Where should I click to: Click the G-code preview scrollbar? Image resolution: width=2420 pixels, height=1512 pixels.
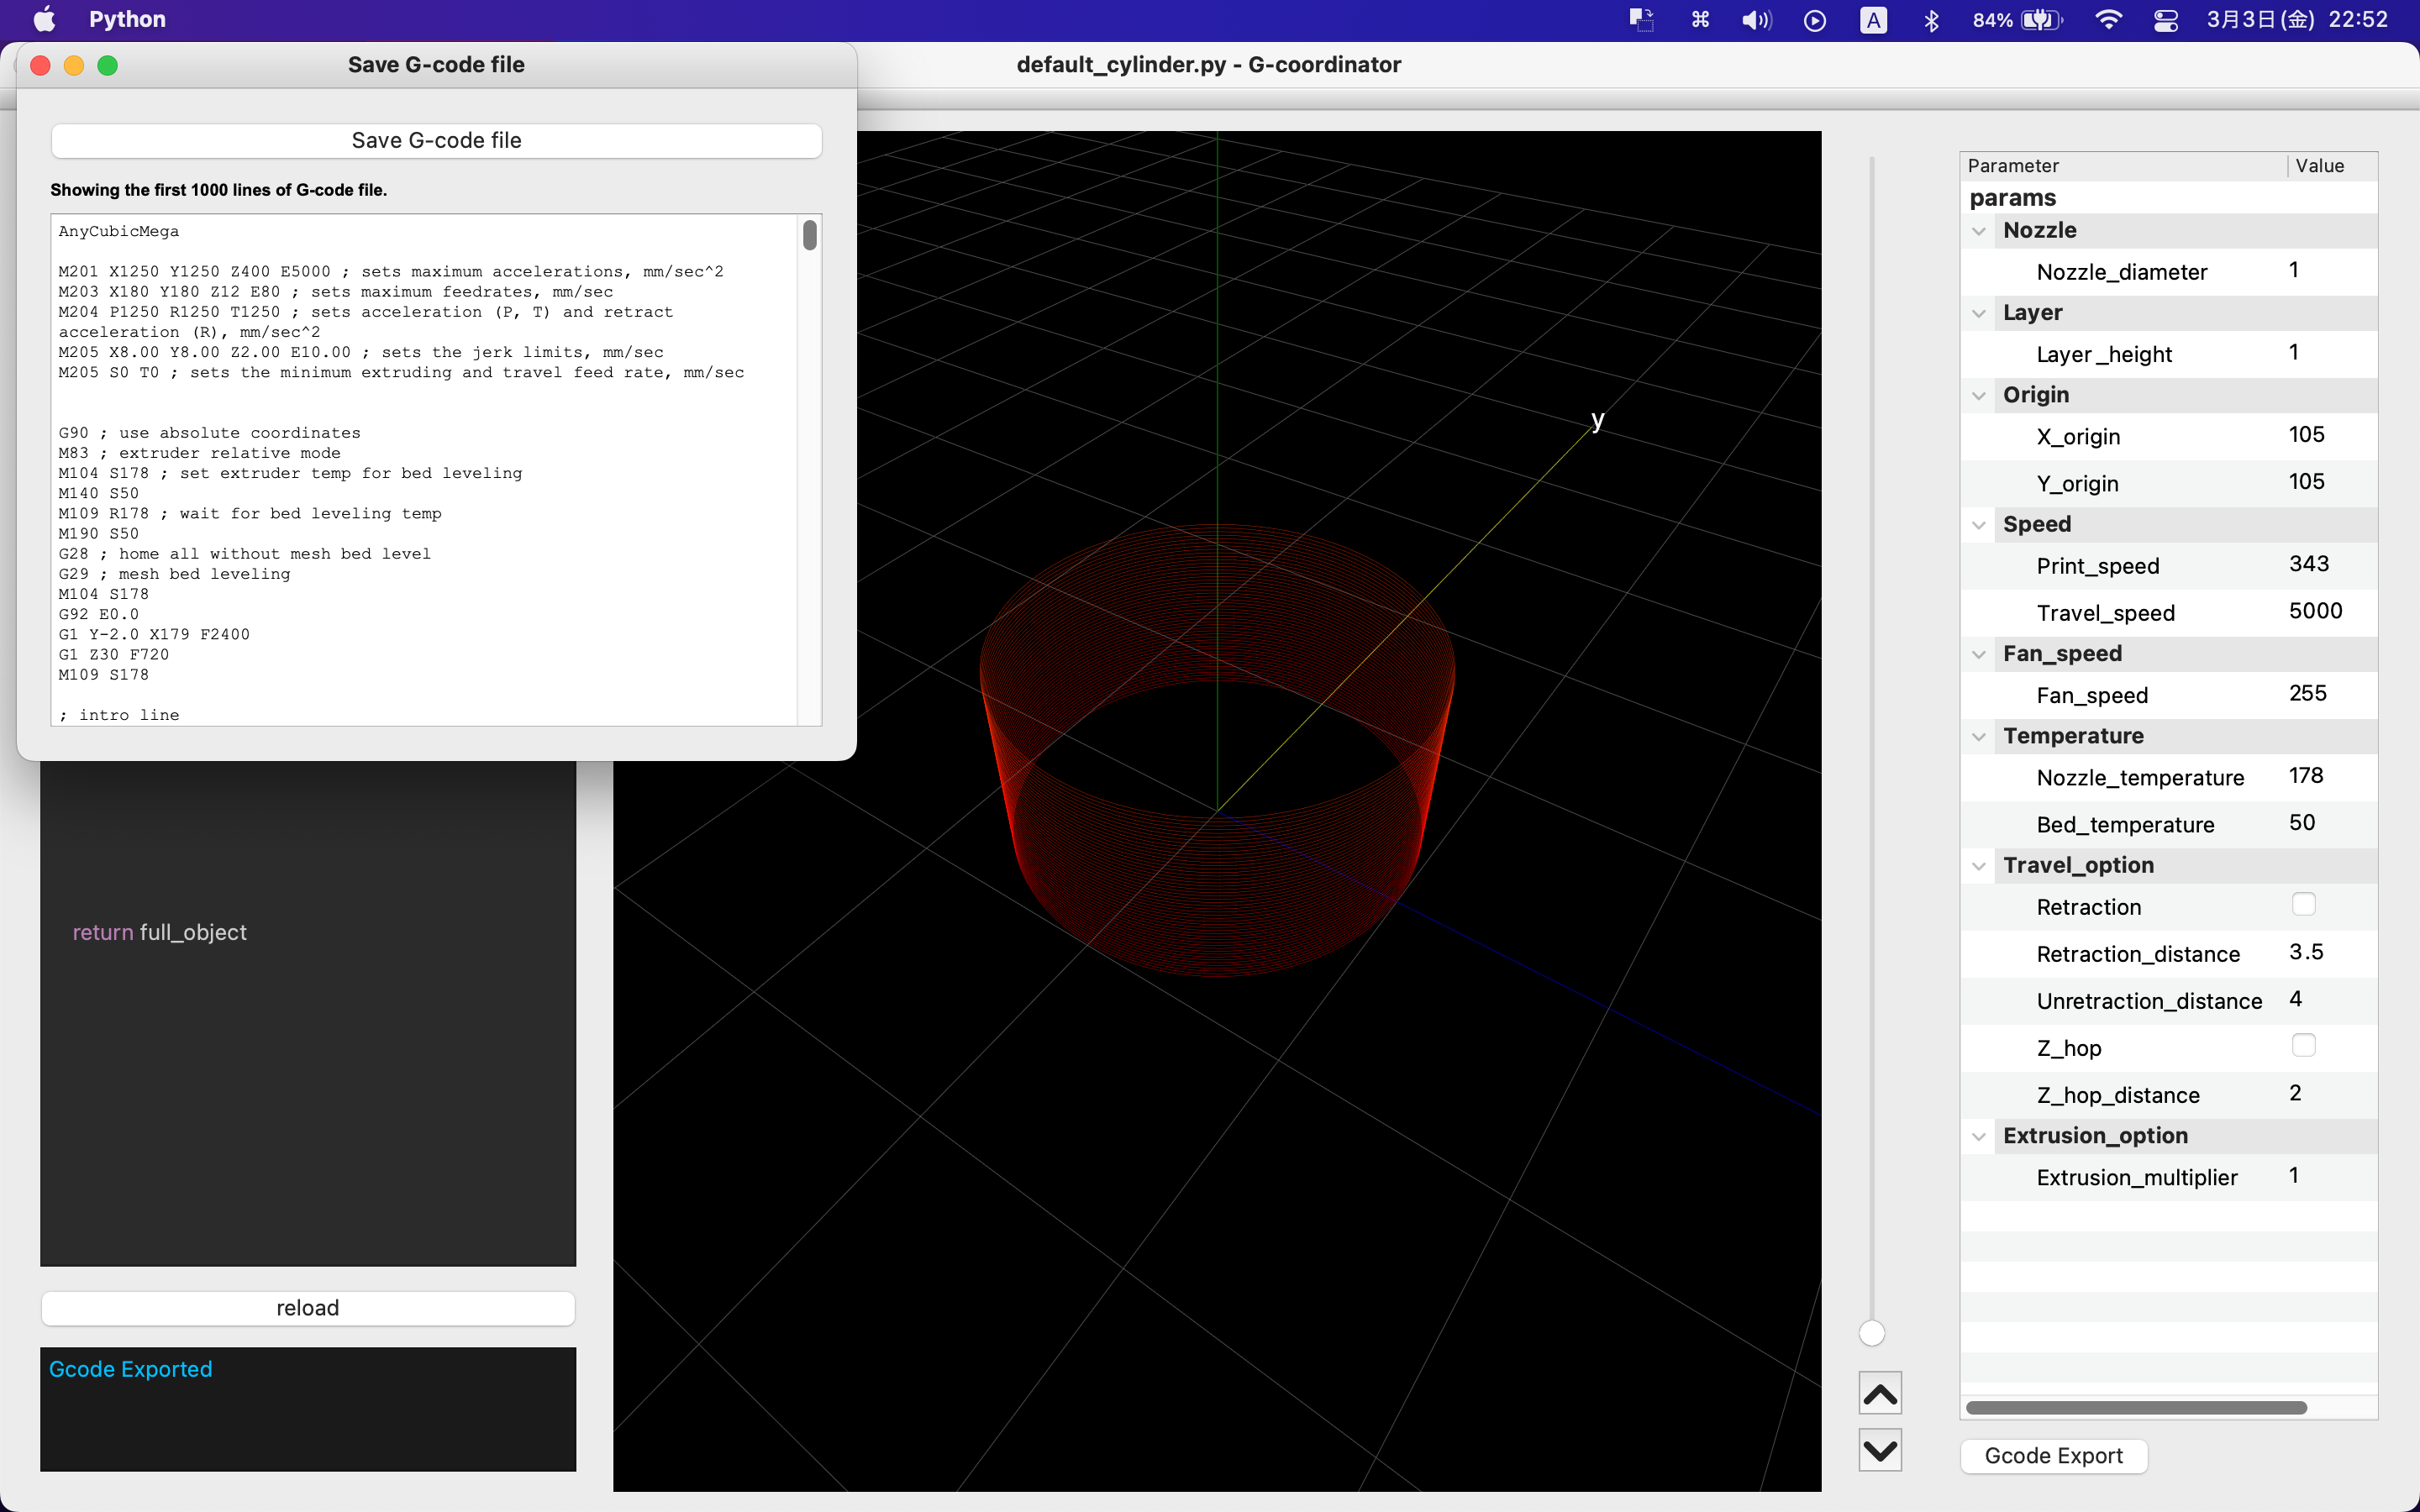click(x=810, y=236)
